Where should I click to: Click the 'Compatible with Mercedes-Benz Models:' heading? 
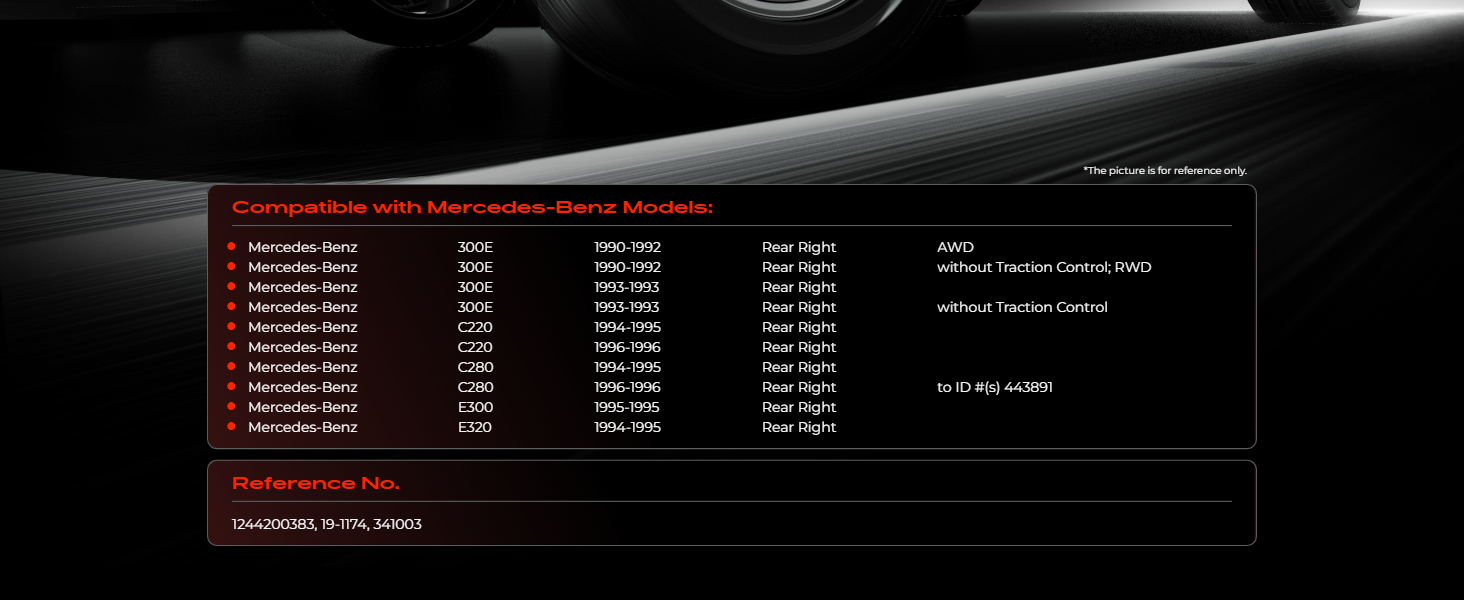(472, 208)
